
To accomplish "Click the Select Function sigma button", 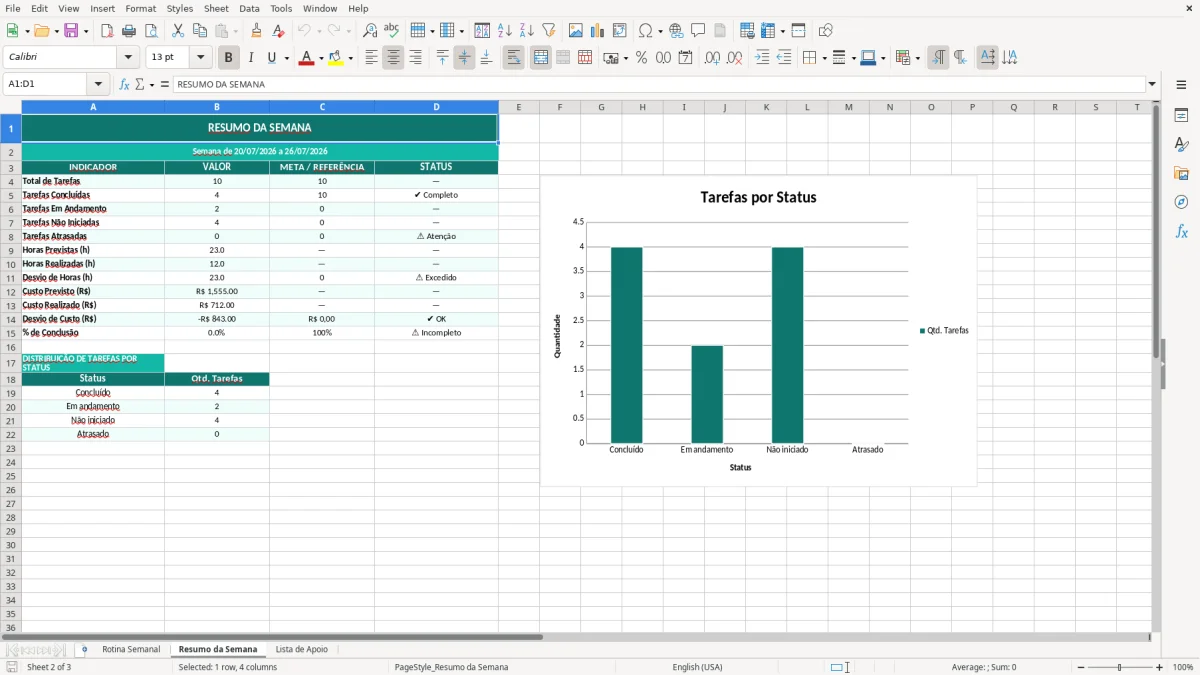I will 140,84.
